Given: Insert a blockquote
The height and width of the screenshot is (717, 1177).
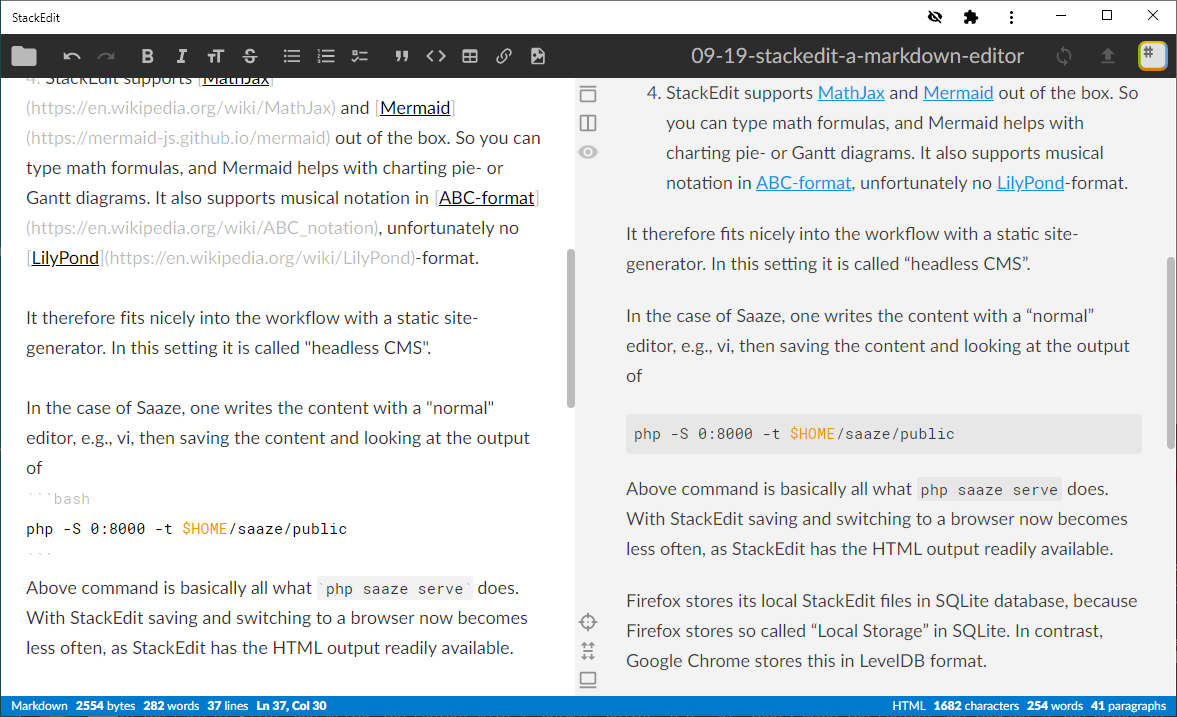Looking at the screenshot, I should coord(402,56).
